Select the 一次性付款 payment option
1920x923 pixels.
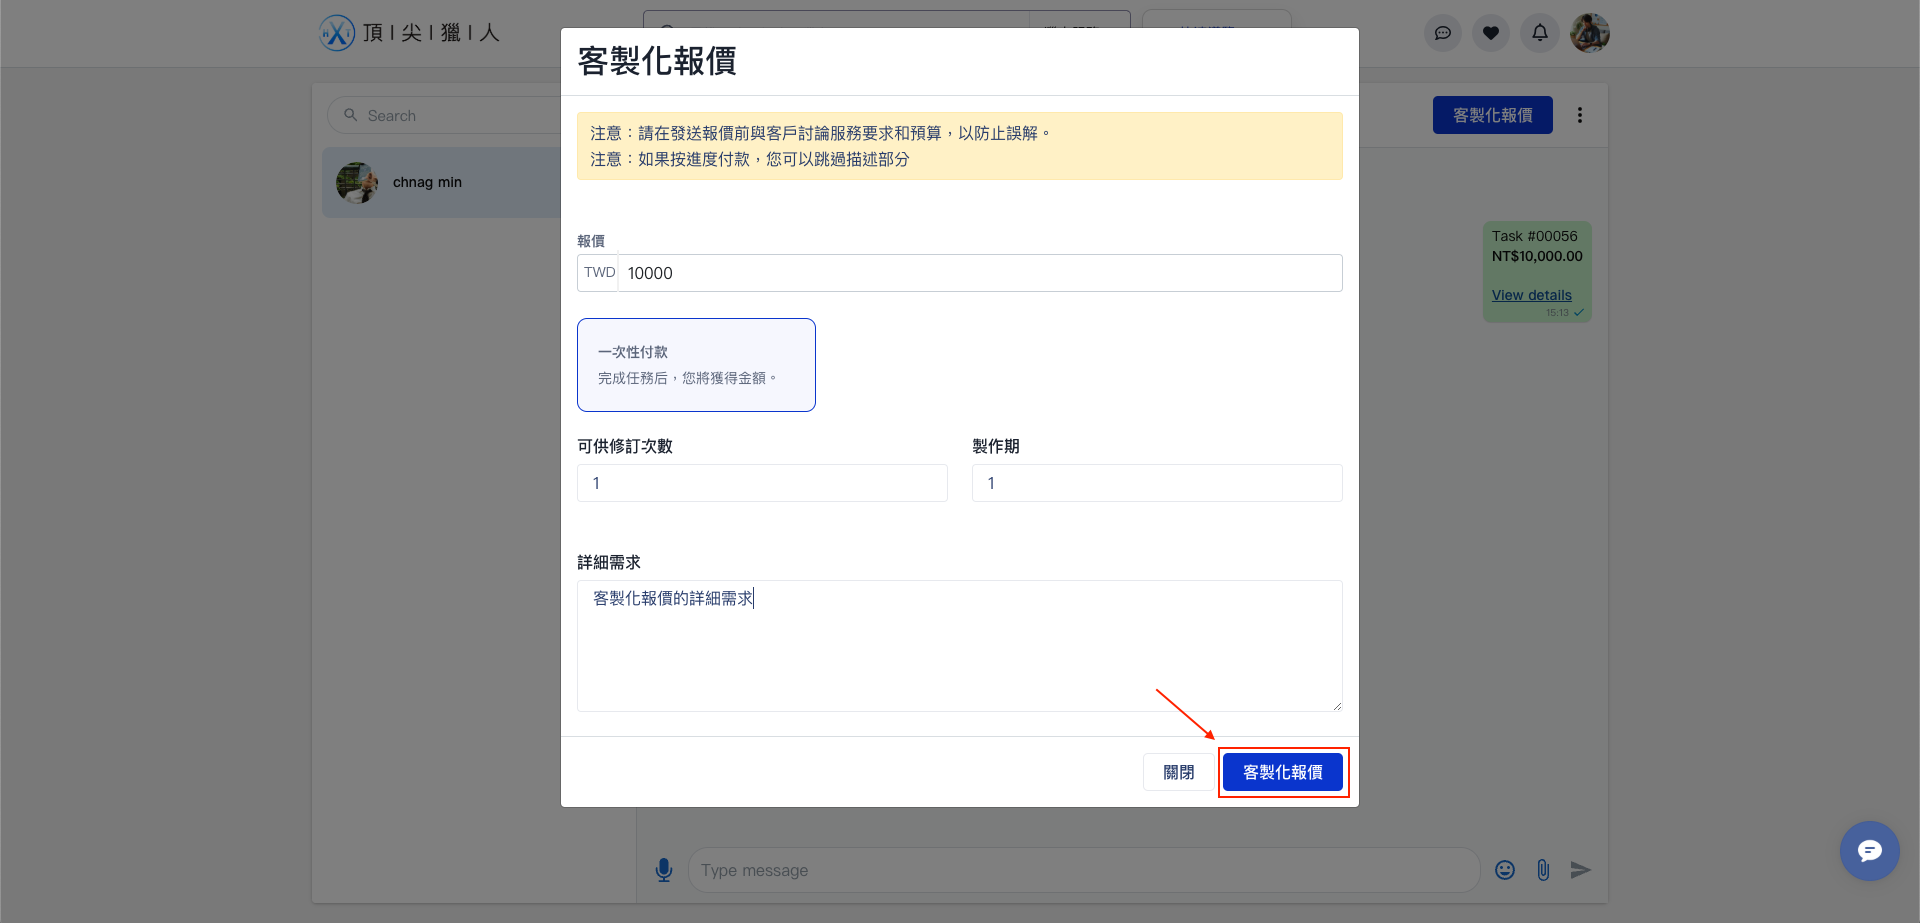696,364
